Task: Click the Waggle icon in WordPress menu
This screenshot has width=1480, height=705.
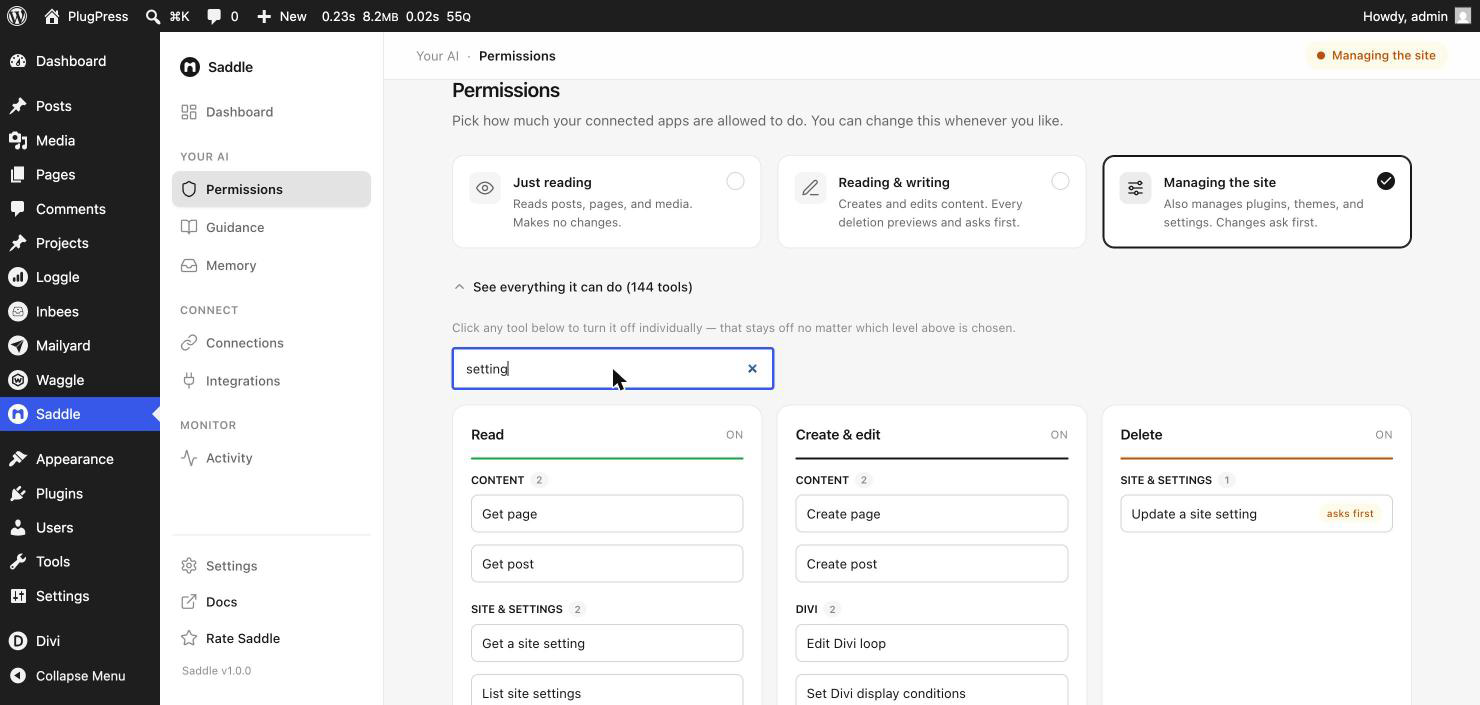Action: click(18, 380)
